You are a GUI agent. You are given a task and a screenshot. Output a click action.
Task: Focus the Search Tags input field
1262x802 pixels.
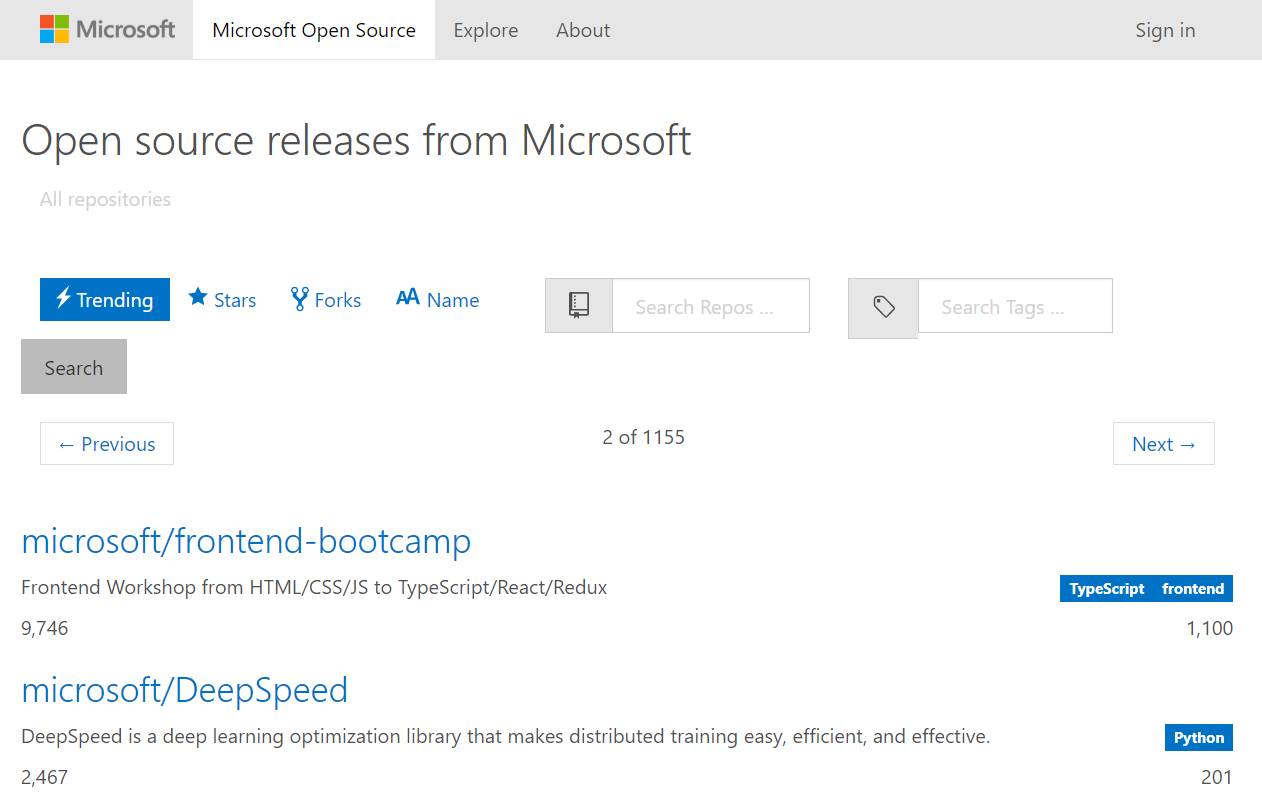1015,306
